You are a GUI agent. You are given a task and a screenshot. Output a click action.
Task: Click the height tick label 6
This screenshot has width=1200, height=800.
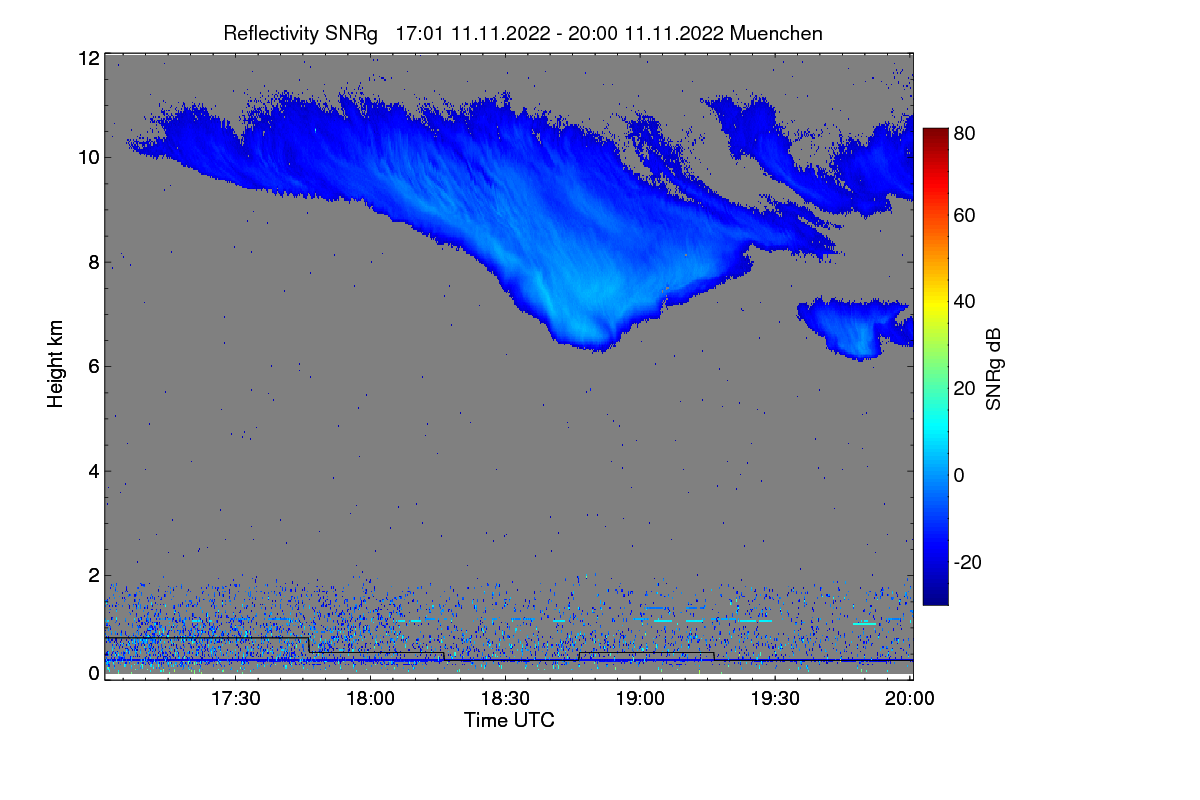tap(94, 366)
